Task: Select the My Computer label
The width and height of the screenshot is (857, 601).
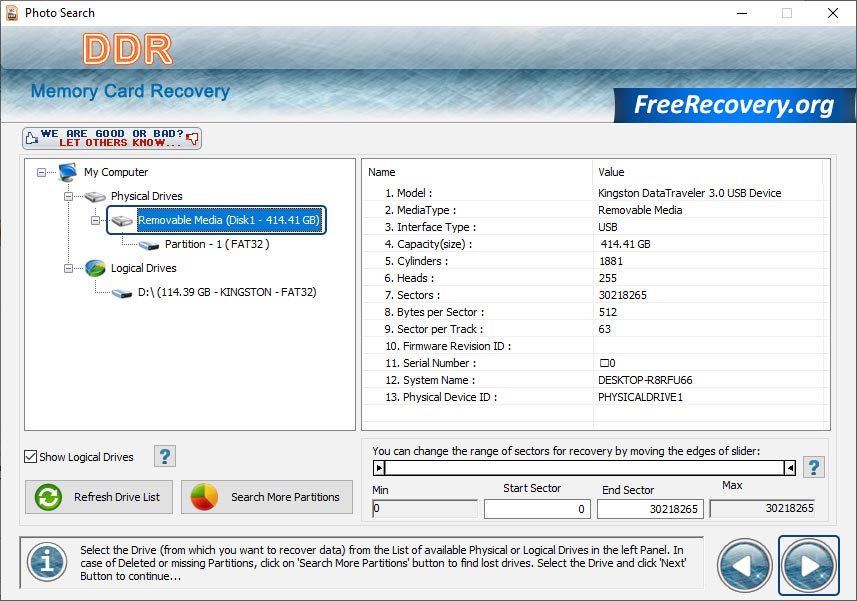Action: click(116, 172)
